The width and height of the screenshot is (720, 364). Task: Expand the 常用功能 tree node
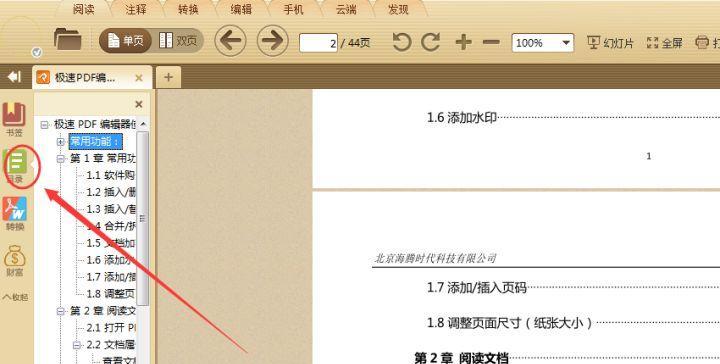(x=61, y=142)
